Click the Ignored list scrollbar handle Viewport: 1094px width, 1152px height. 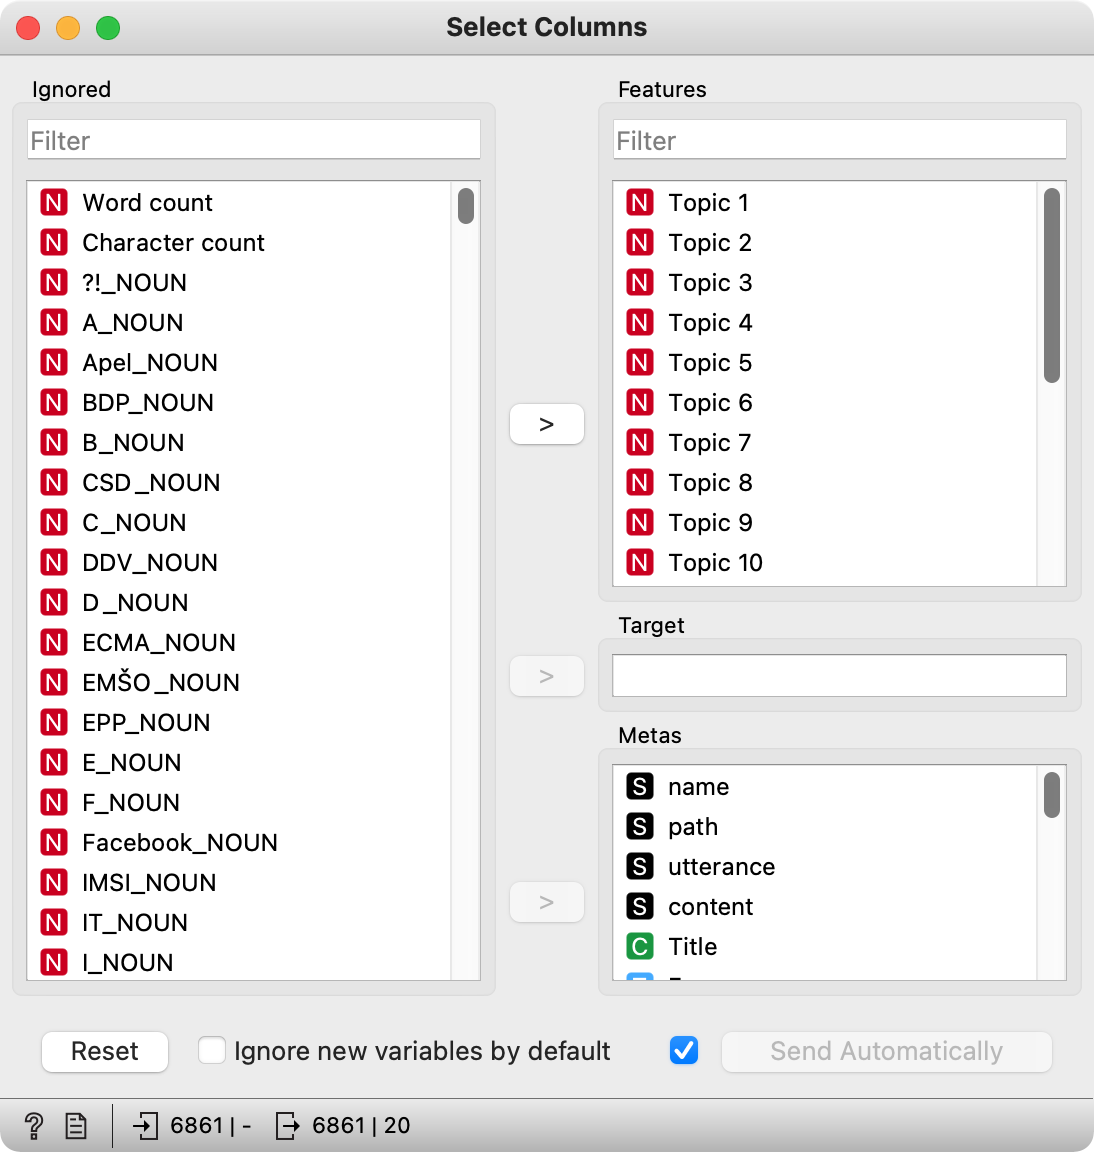tap(466, 206)
